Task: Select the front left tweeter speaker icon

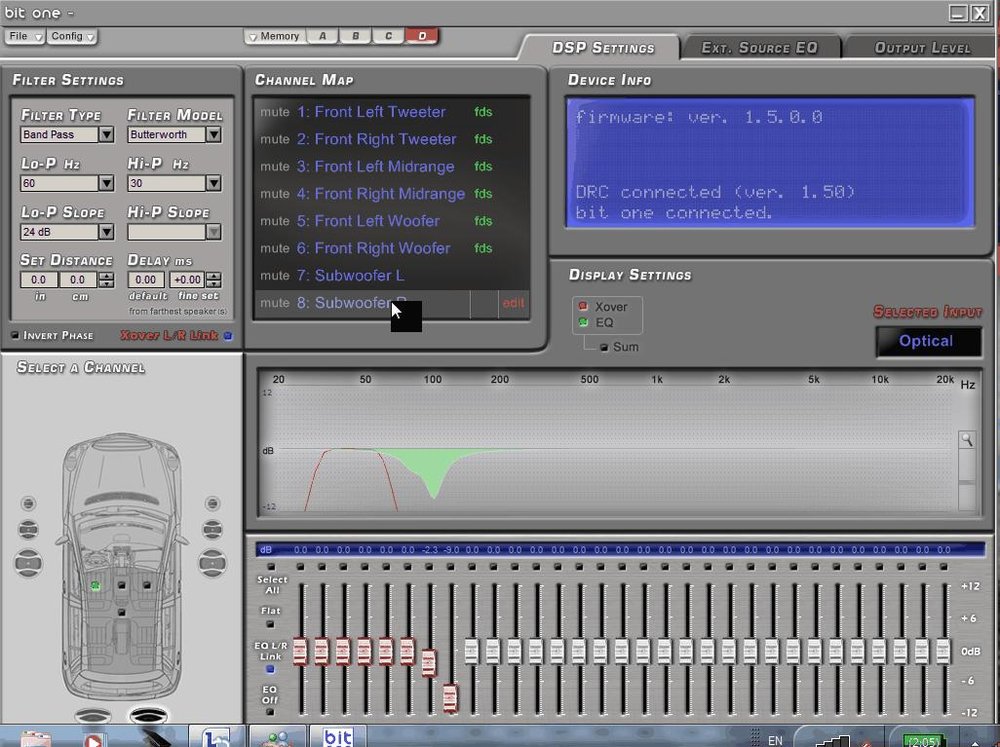Action: tap(28, 503)
